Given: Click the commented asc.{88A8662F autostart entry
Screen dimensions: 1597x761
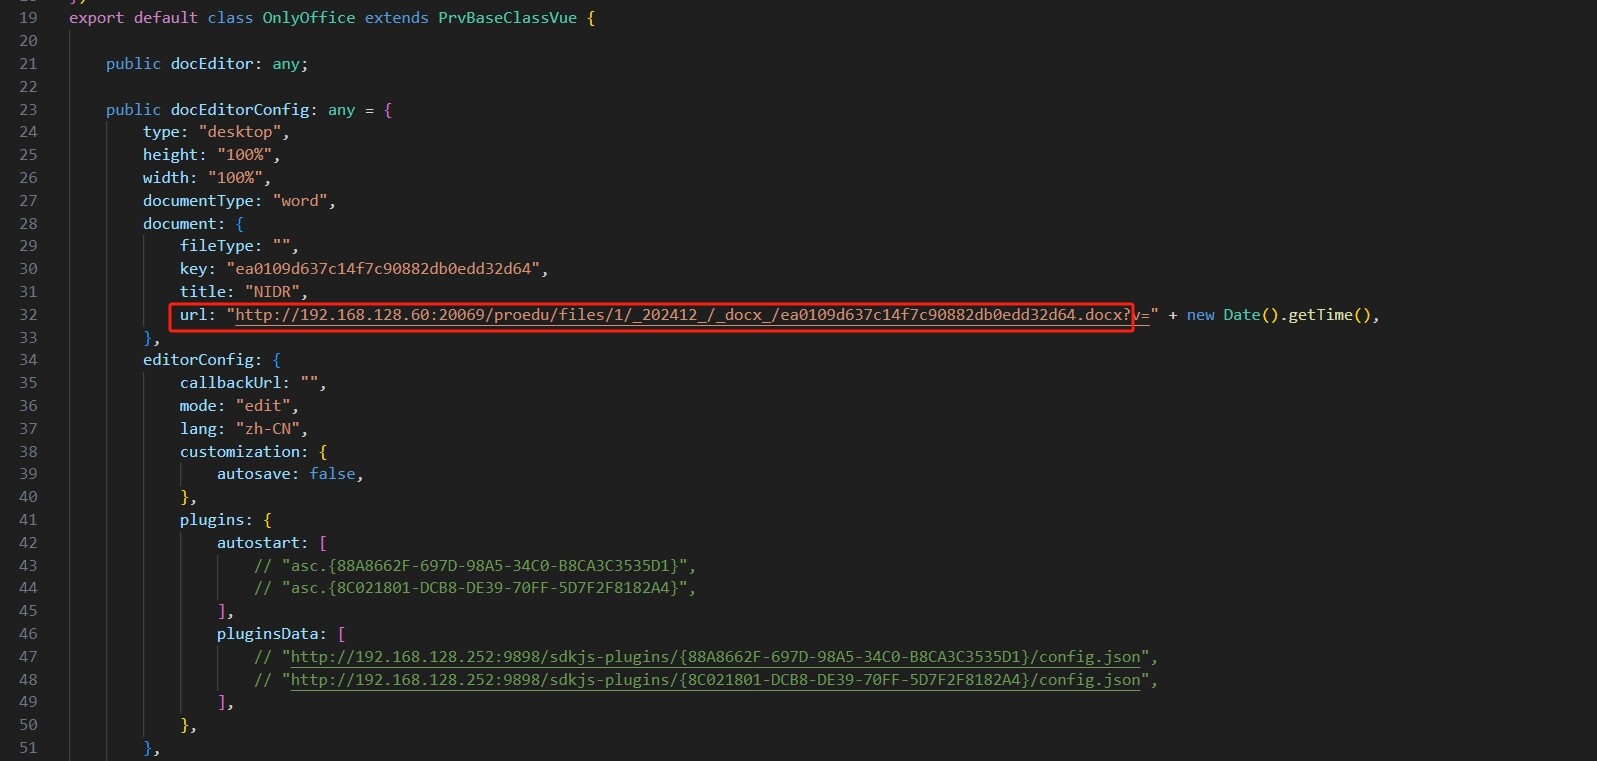Looking at the screenshot, I should [x=484, y=566].
